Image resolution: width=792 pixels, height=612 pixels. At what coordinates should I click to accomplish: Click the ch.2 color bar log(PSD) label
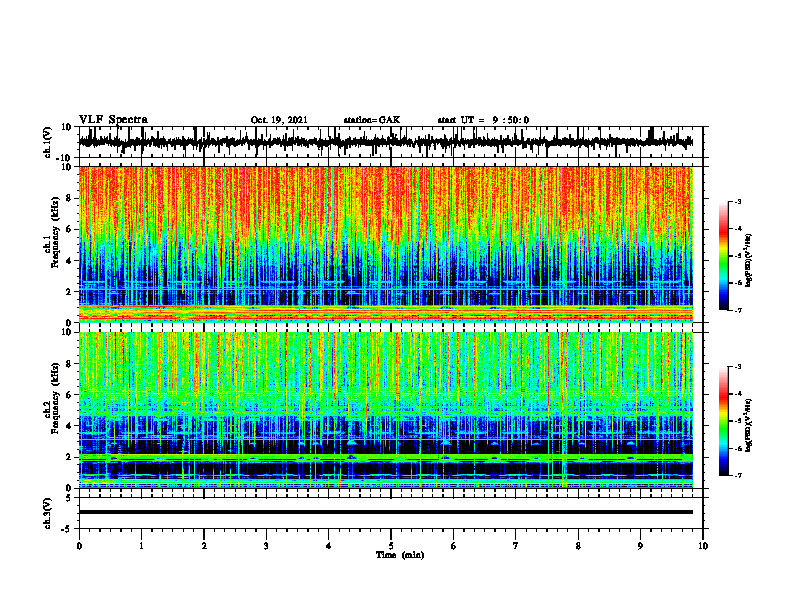click(x=749, y=426)
